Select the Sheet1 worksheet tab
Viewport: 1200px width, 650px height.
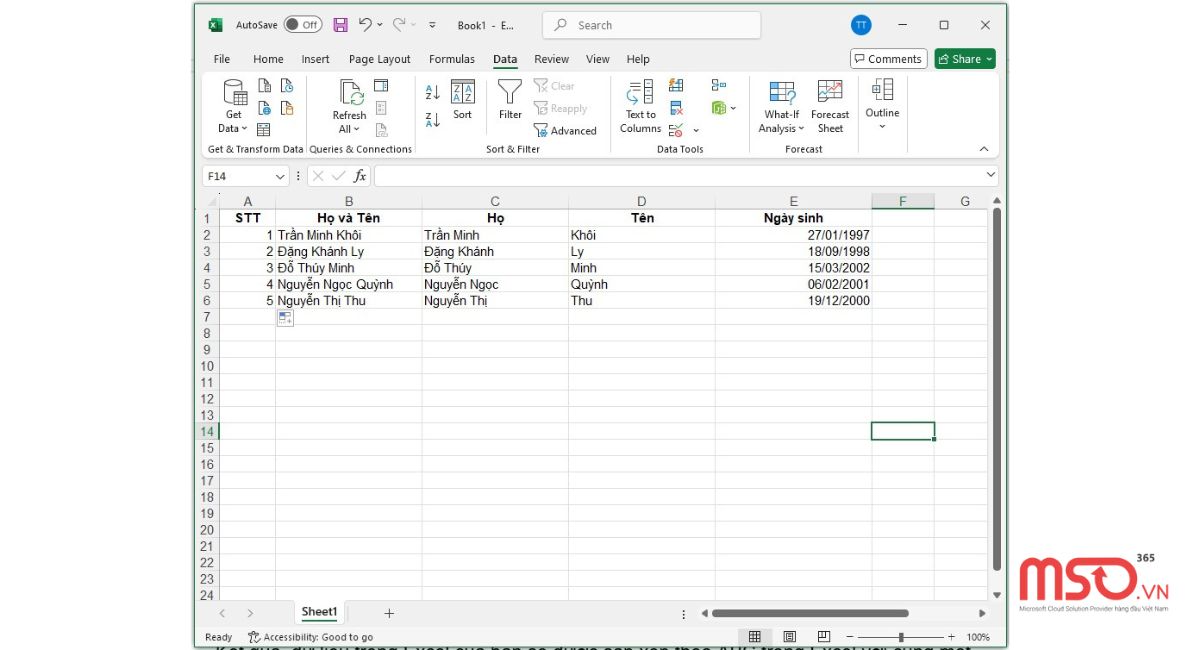pos(320,612)
